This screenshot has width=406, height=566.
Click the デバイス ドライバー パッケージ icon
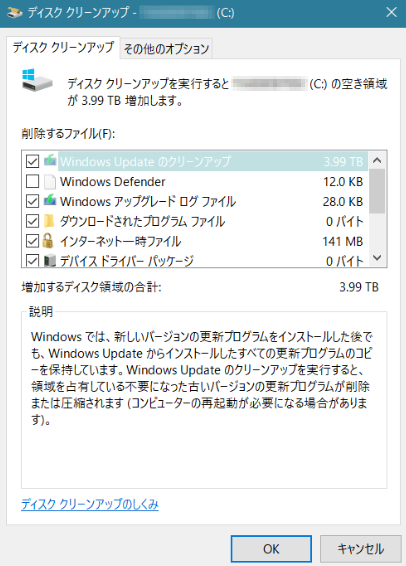click(50, 261)
